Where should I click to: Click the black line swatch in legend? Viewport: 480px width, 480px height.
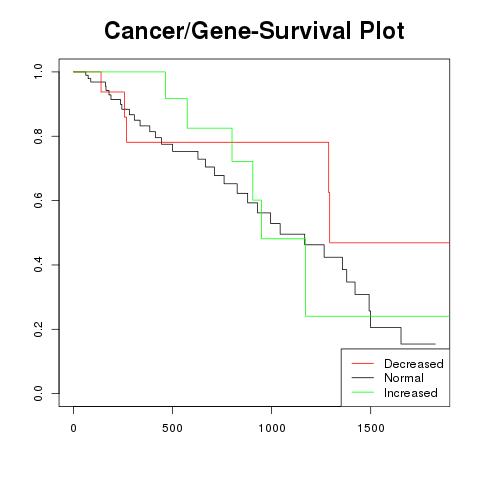click(363, 378)
